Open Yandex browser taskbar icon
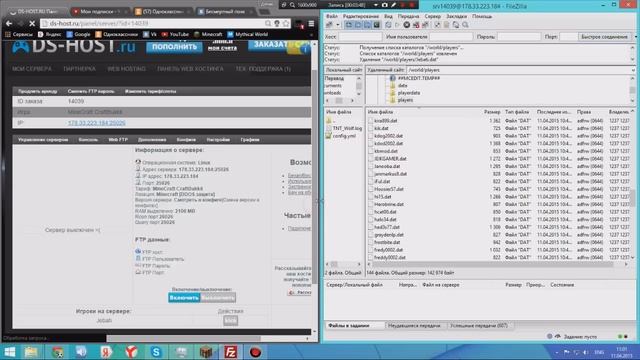This screenshot has width=640, height=360. click(131, 352)
